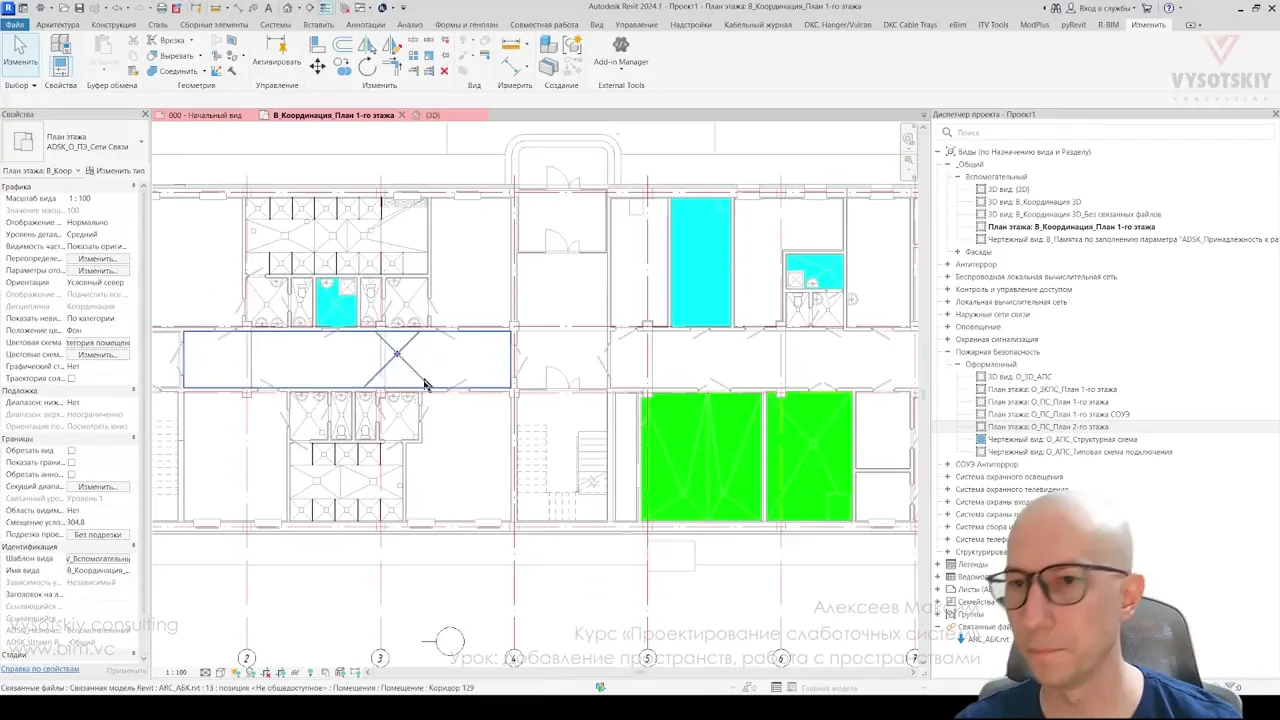This screenshot has width=1280, height=720.
Task: Click the Move tool crossed-arrows icon
Action: (317, 67)
